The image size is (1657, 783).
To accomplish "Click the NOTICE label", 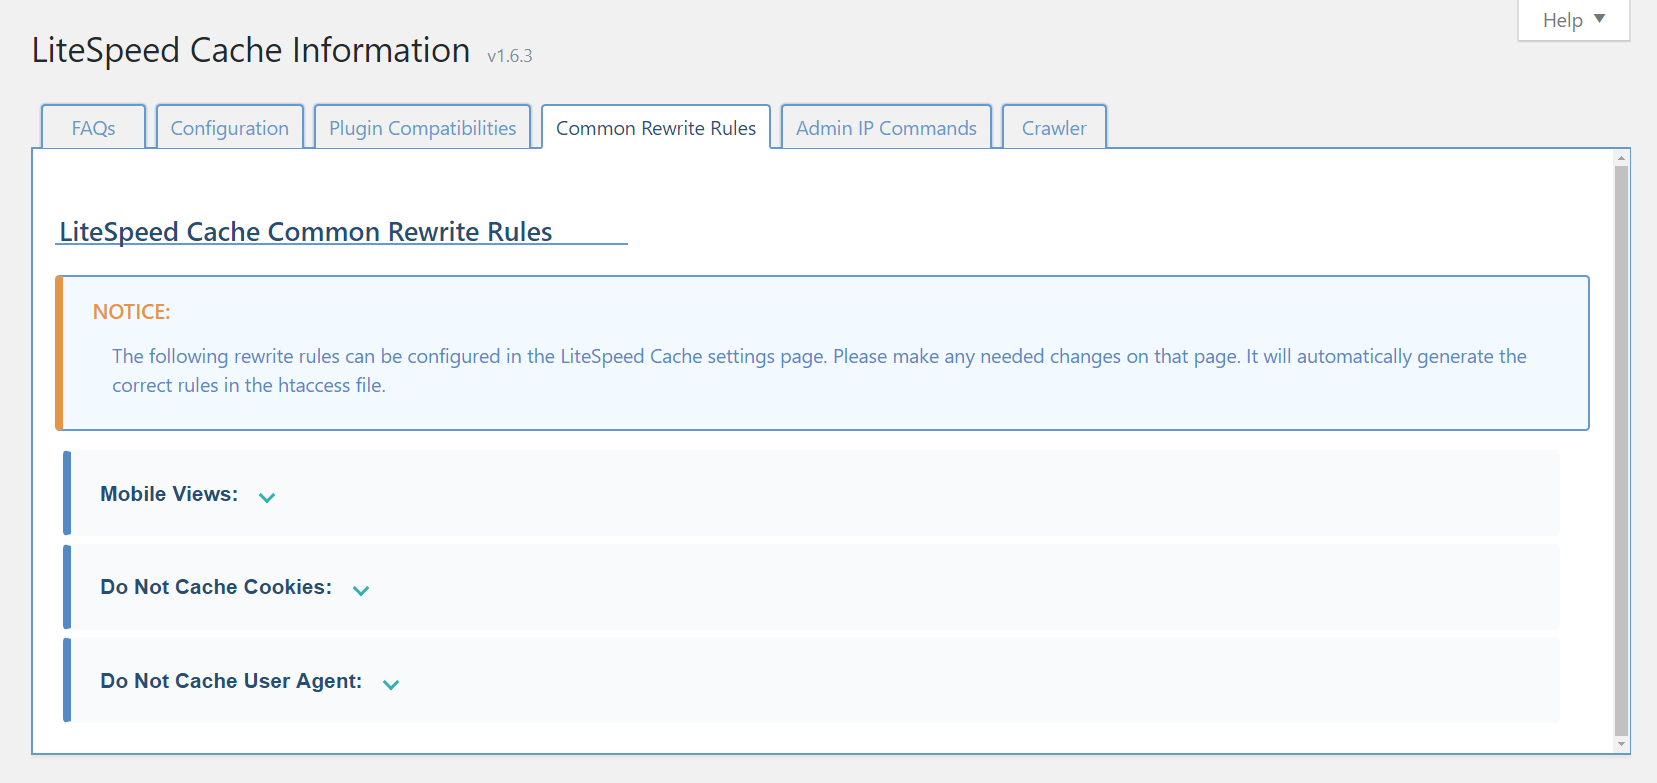I will [131, 312].
